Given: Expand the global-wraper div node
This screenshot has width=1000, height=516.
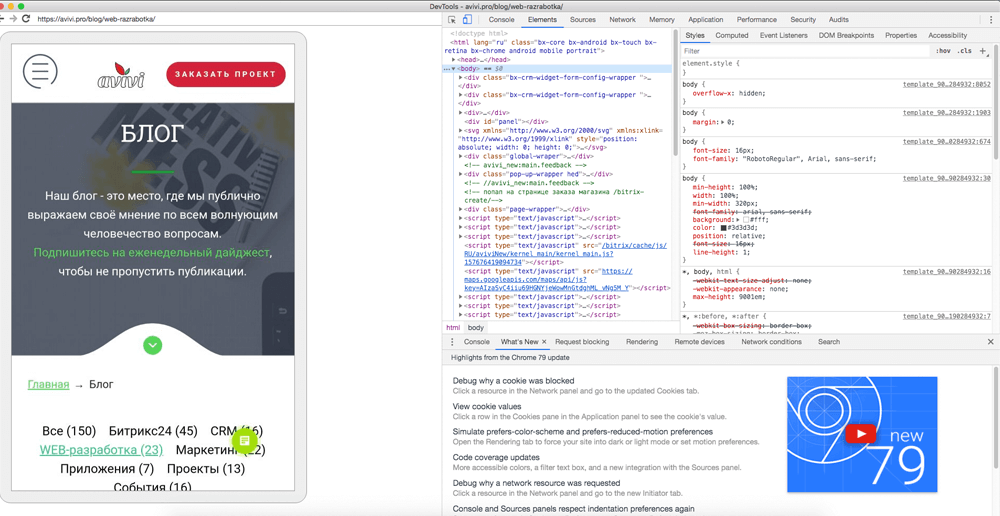Looking at the screenshot, I should pos(461,156).
